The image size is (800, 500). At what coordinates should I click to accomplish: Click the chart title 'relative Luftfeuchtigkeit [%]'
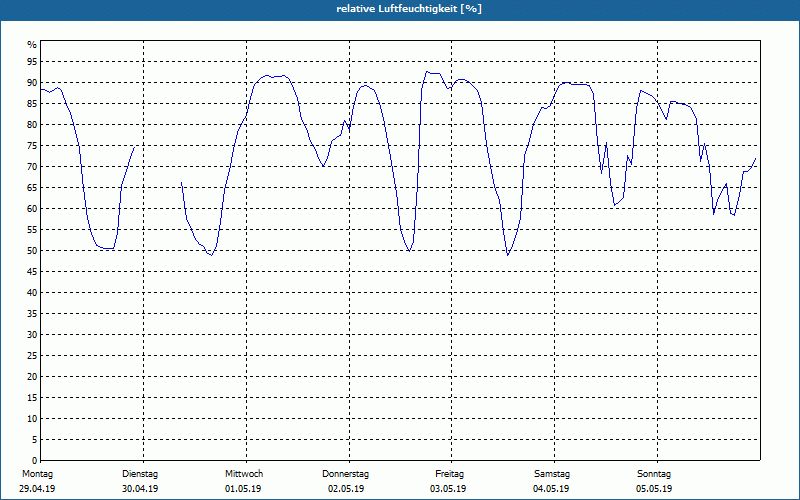[x=409, y=9]
